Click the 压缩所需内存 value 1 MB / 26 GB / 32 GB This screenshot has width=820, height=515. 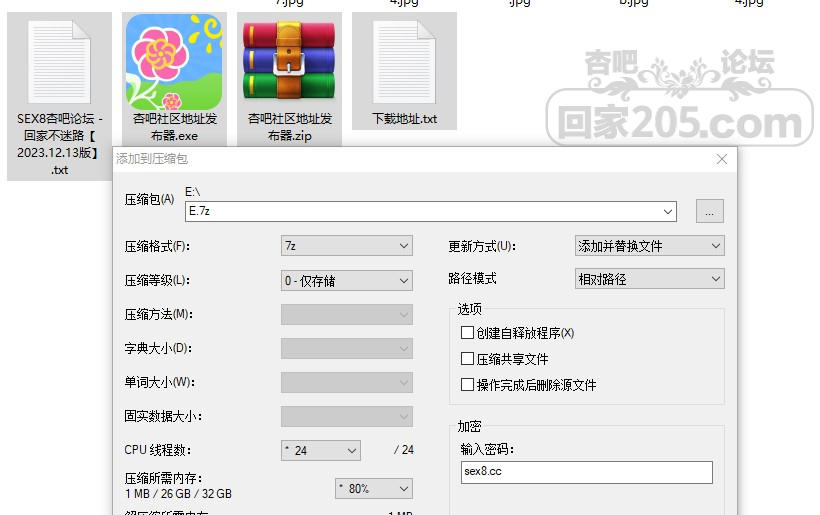click(x=178, y=494)
